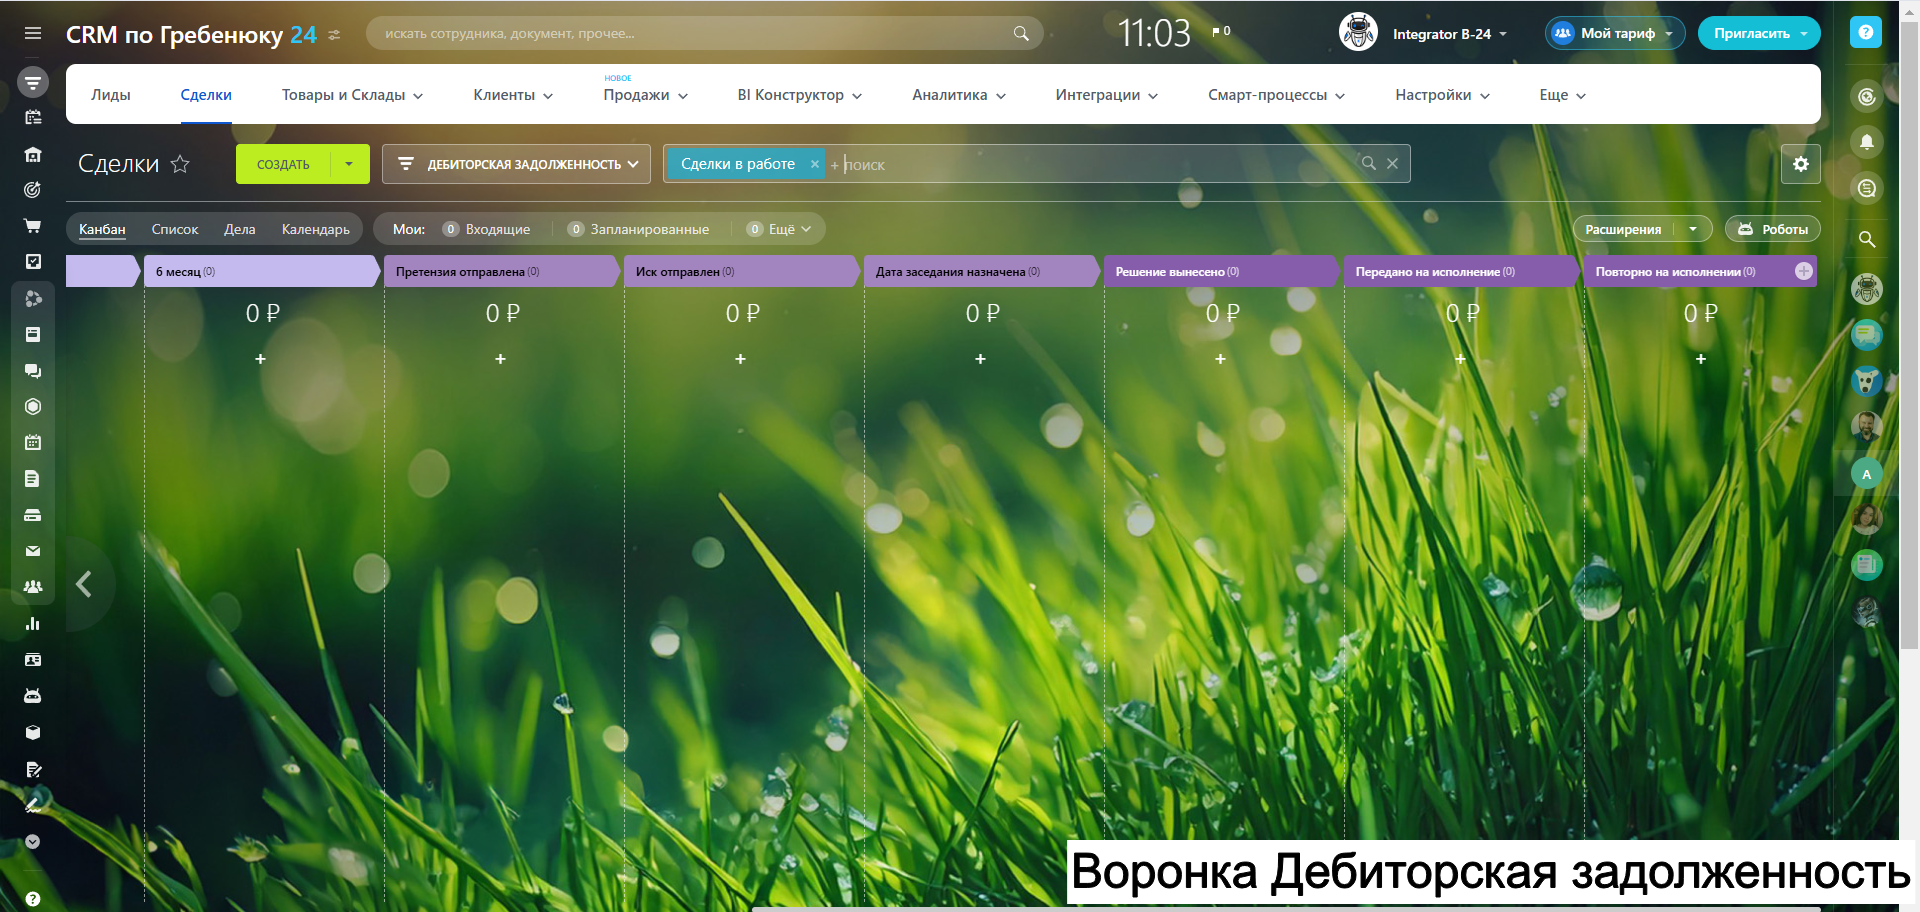Click the bar chart icon in left sidebar
This screenshot has height=912, width=1920.
33,624
